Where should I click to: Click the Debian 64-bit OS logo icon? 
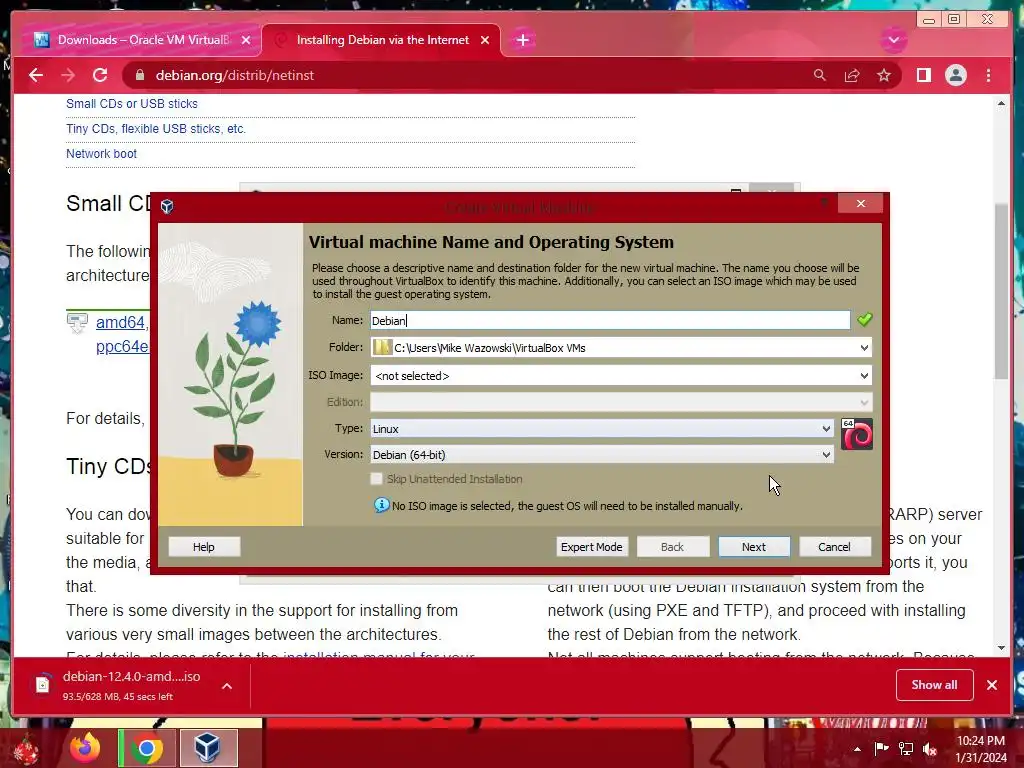(857, 434)
